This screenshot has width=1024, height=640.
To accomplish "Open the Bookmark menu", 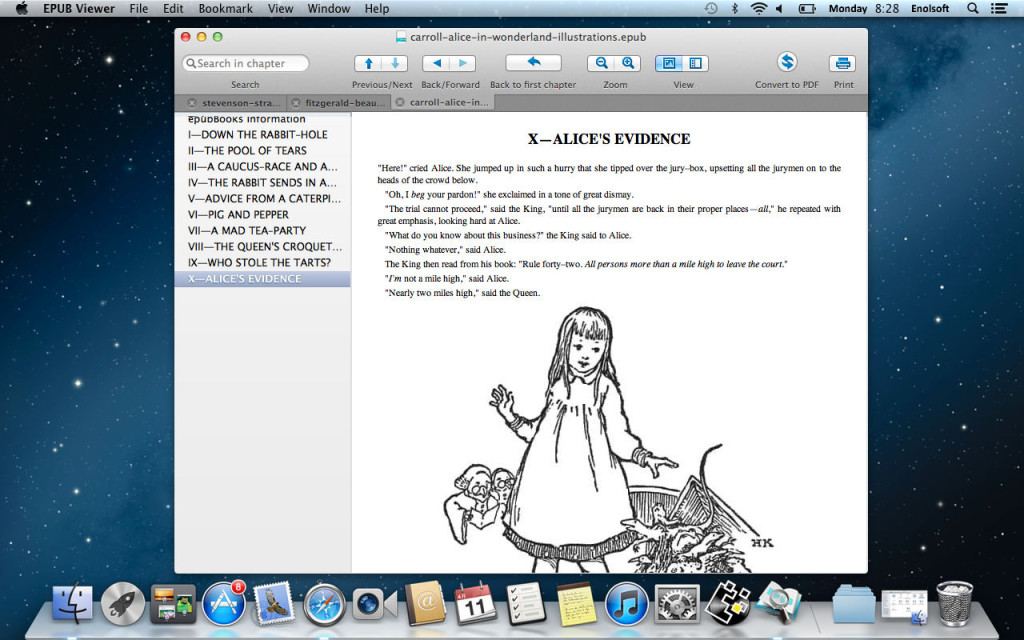I will (225, 9).
